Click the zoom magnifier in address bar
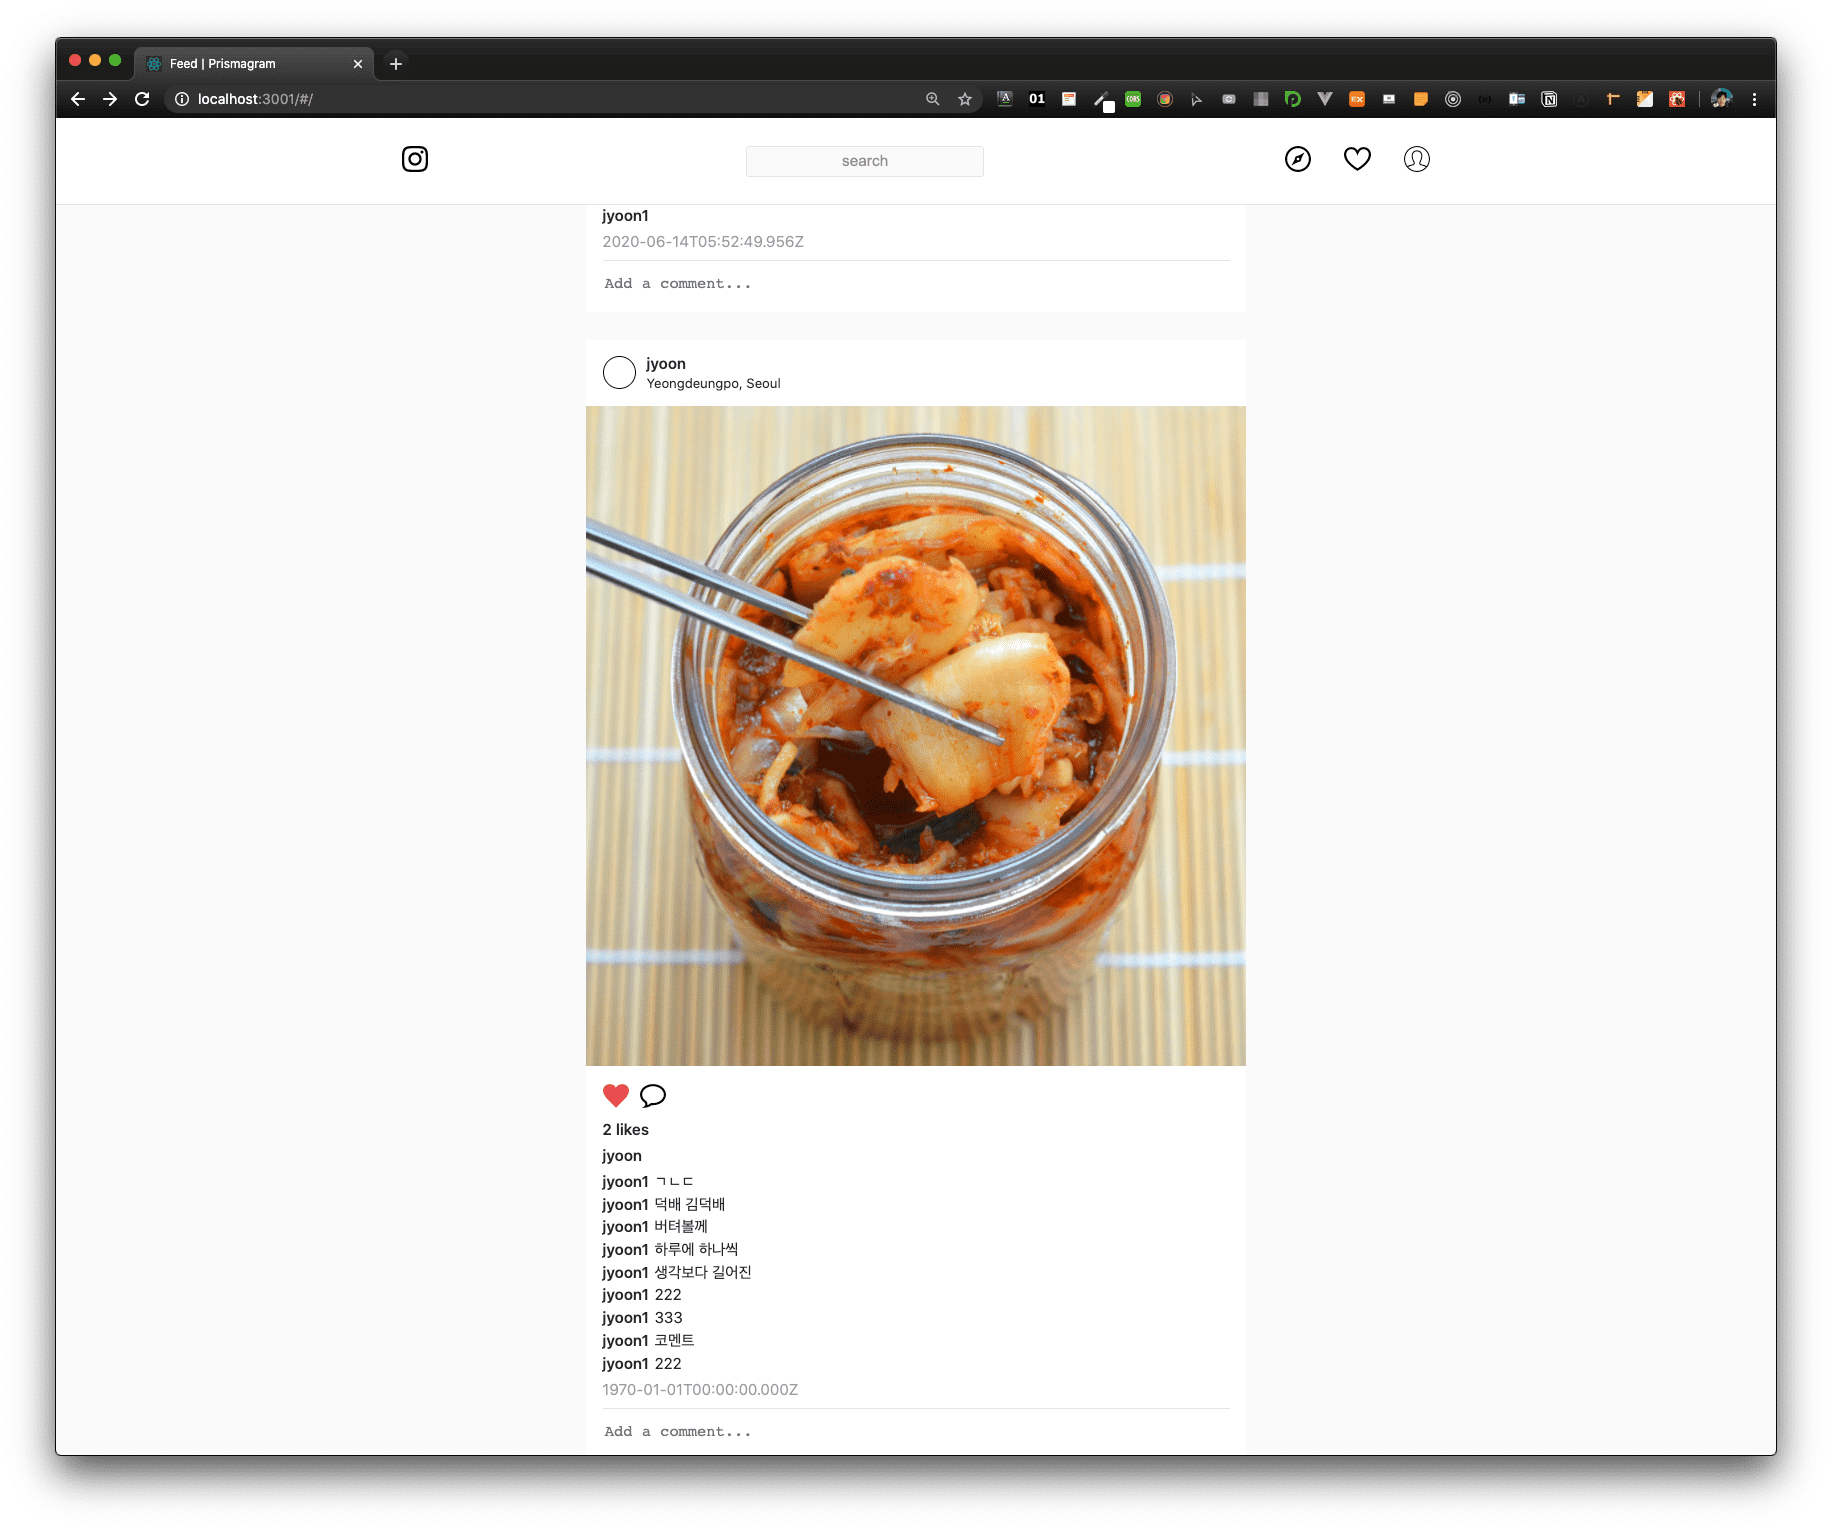Viewport: 1832px width, 1529px height. coord(933,99)
